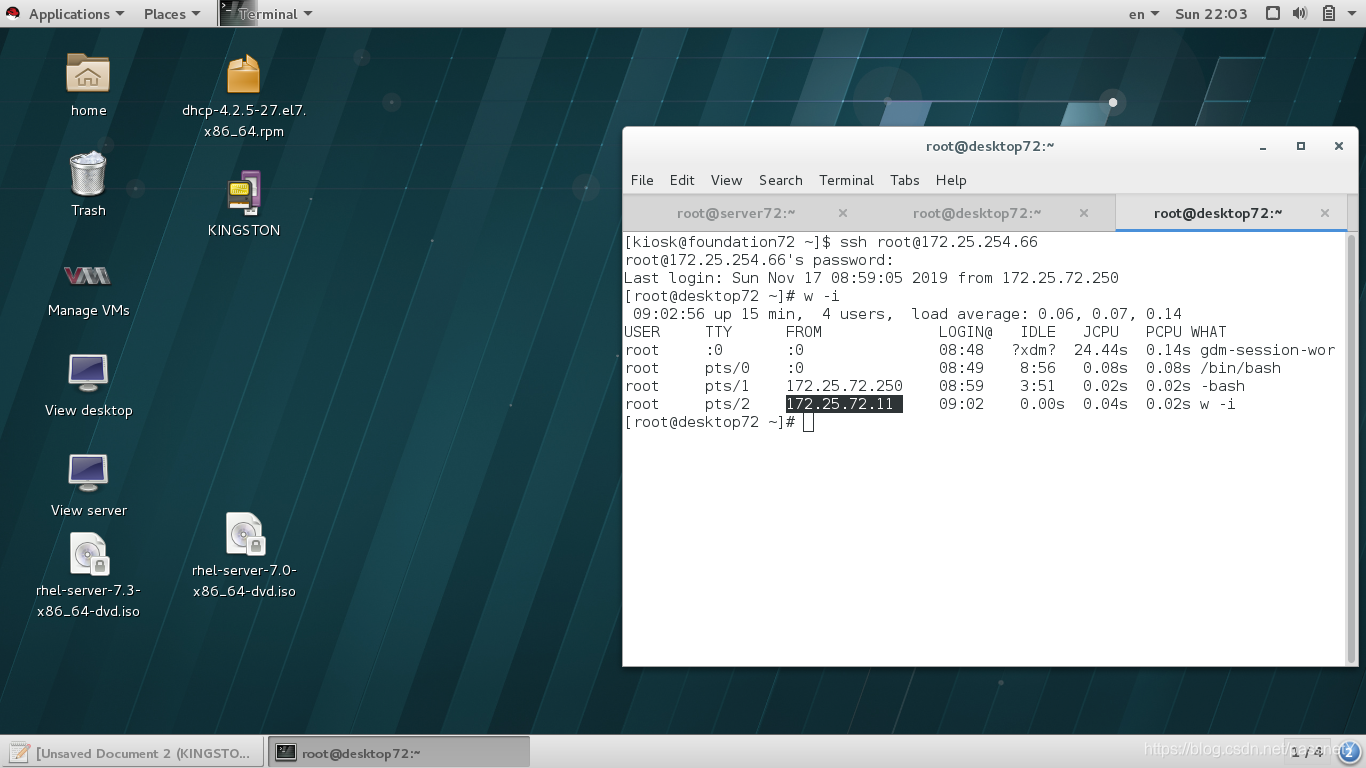Click the pts/2 TTY entry
This screenshot has width=1366, height=768.
pyautogui.click(x=727, y=404)
